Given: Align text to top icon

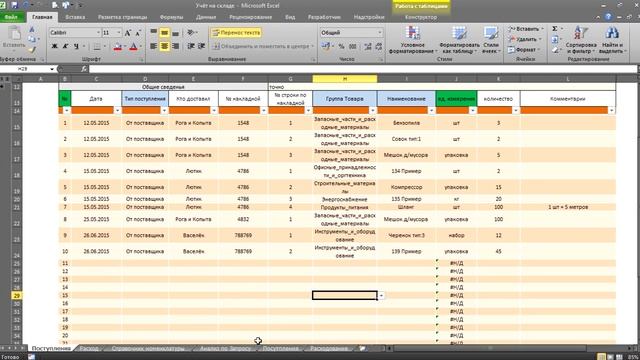Looking at the screenshot, I should pos(153,33).
